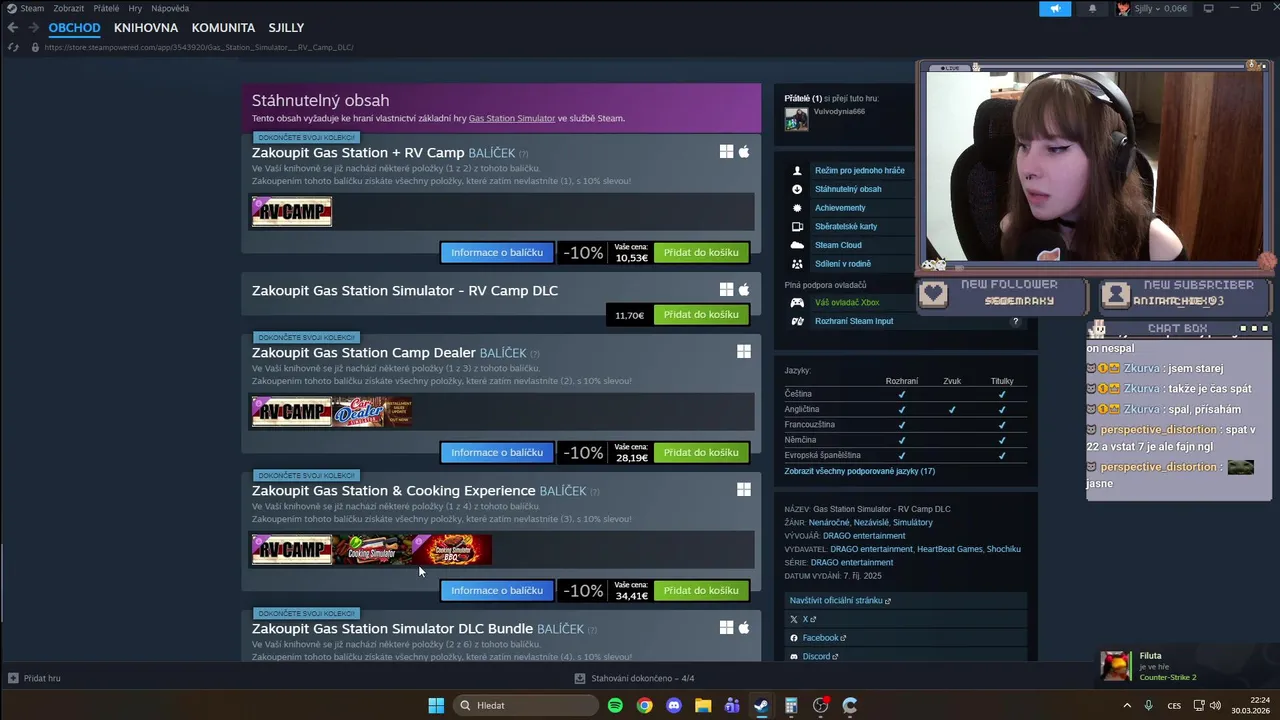This screenshot has height=720, width=1280.
Task: Add Gas Station + RV Camp bundle to cart
Action: (701, 253)
